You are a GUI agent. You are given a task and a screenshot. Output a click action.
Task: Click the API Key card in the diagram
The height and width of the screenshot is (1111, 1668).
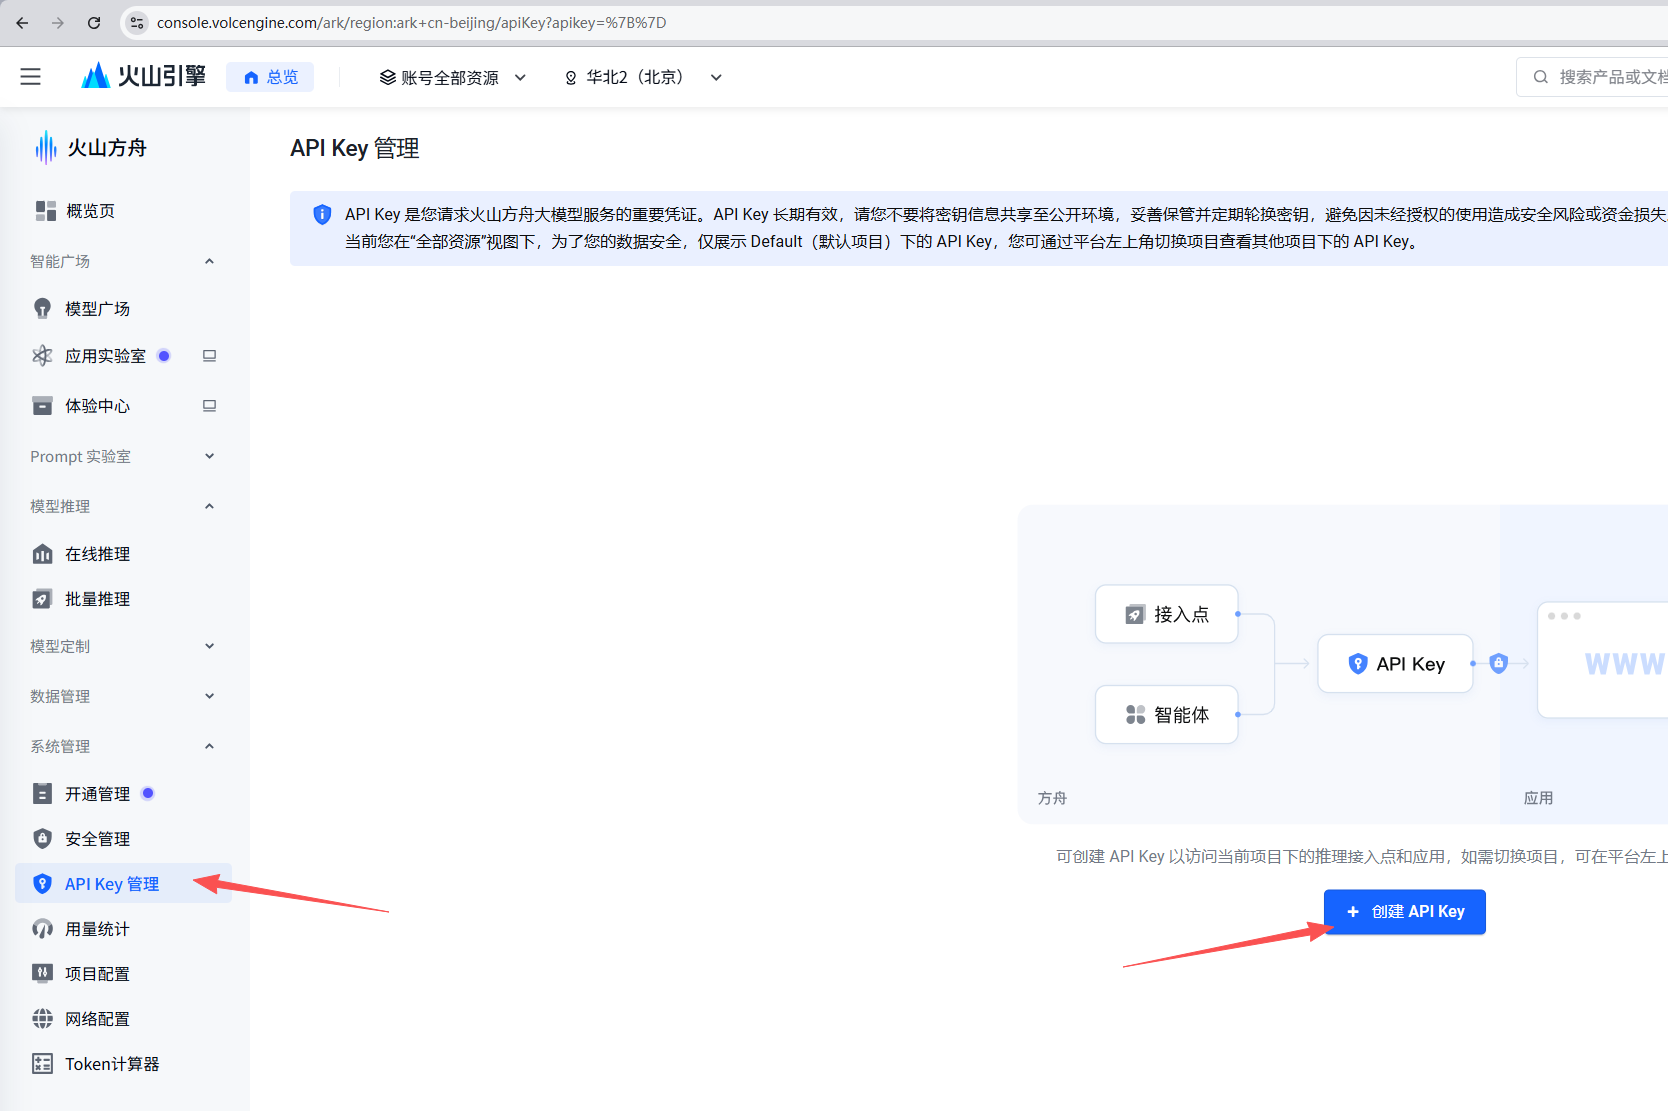[1395, 664]
